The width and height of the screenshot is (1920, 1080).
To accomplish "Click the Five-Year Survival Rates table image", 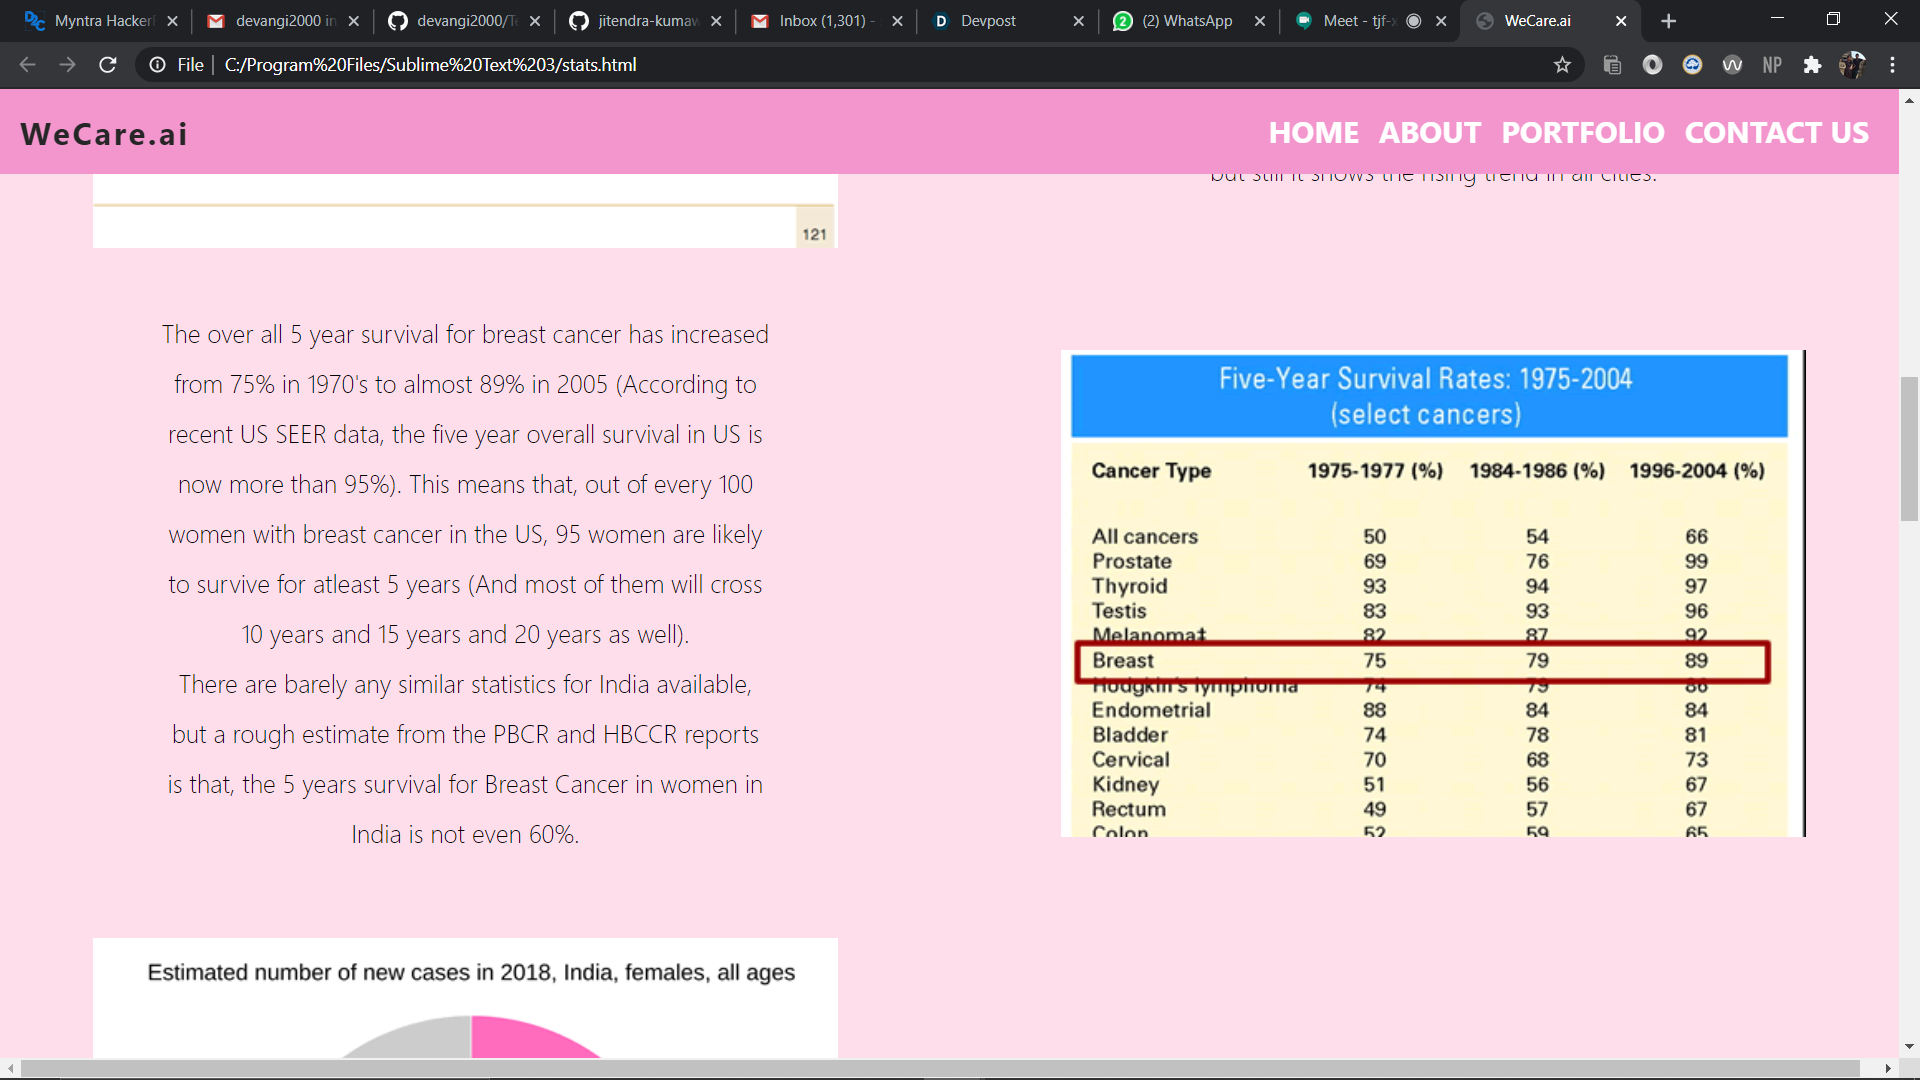I will [x=1432, y=594].
